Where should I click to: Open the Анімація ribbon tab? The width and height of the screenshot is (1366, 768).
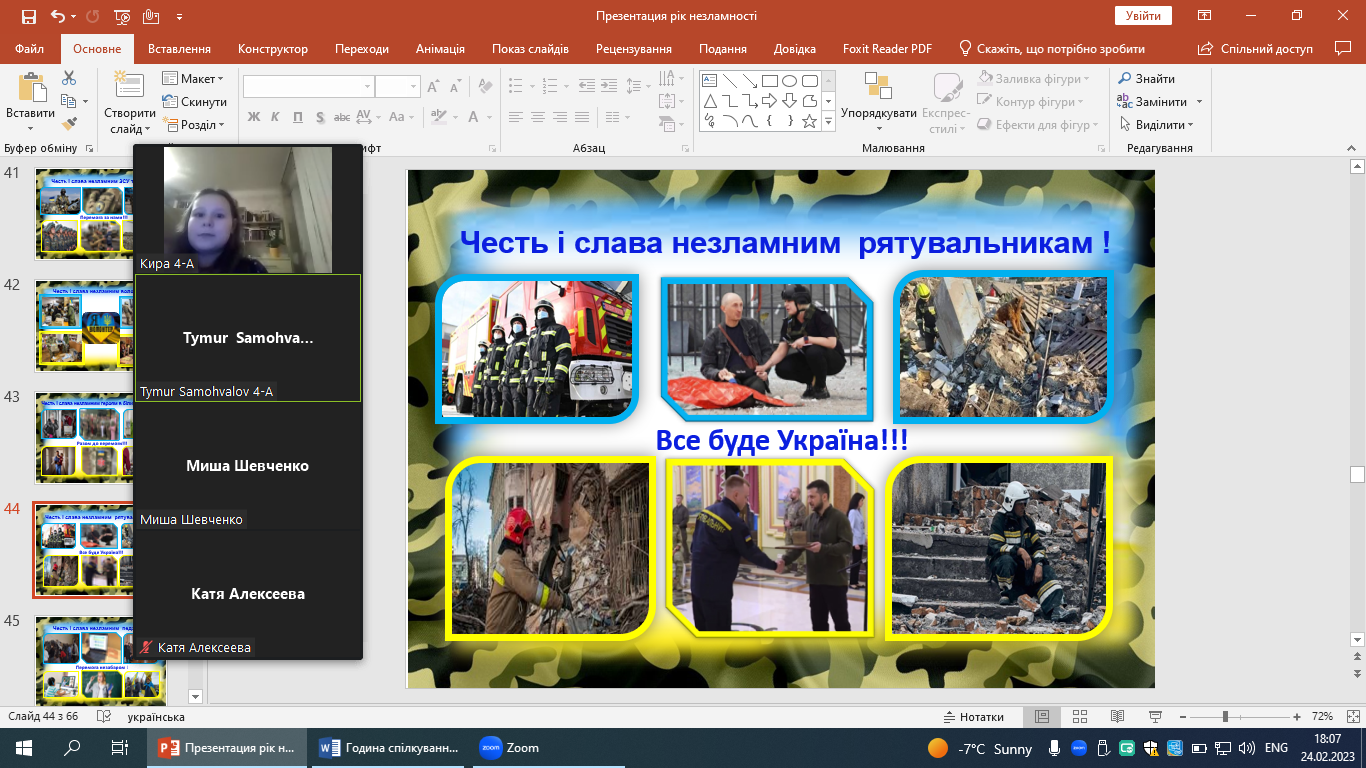(x=440, y=49)
